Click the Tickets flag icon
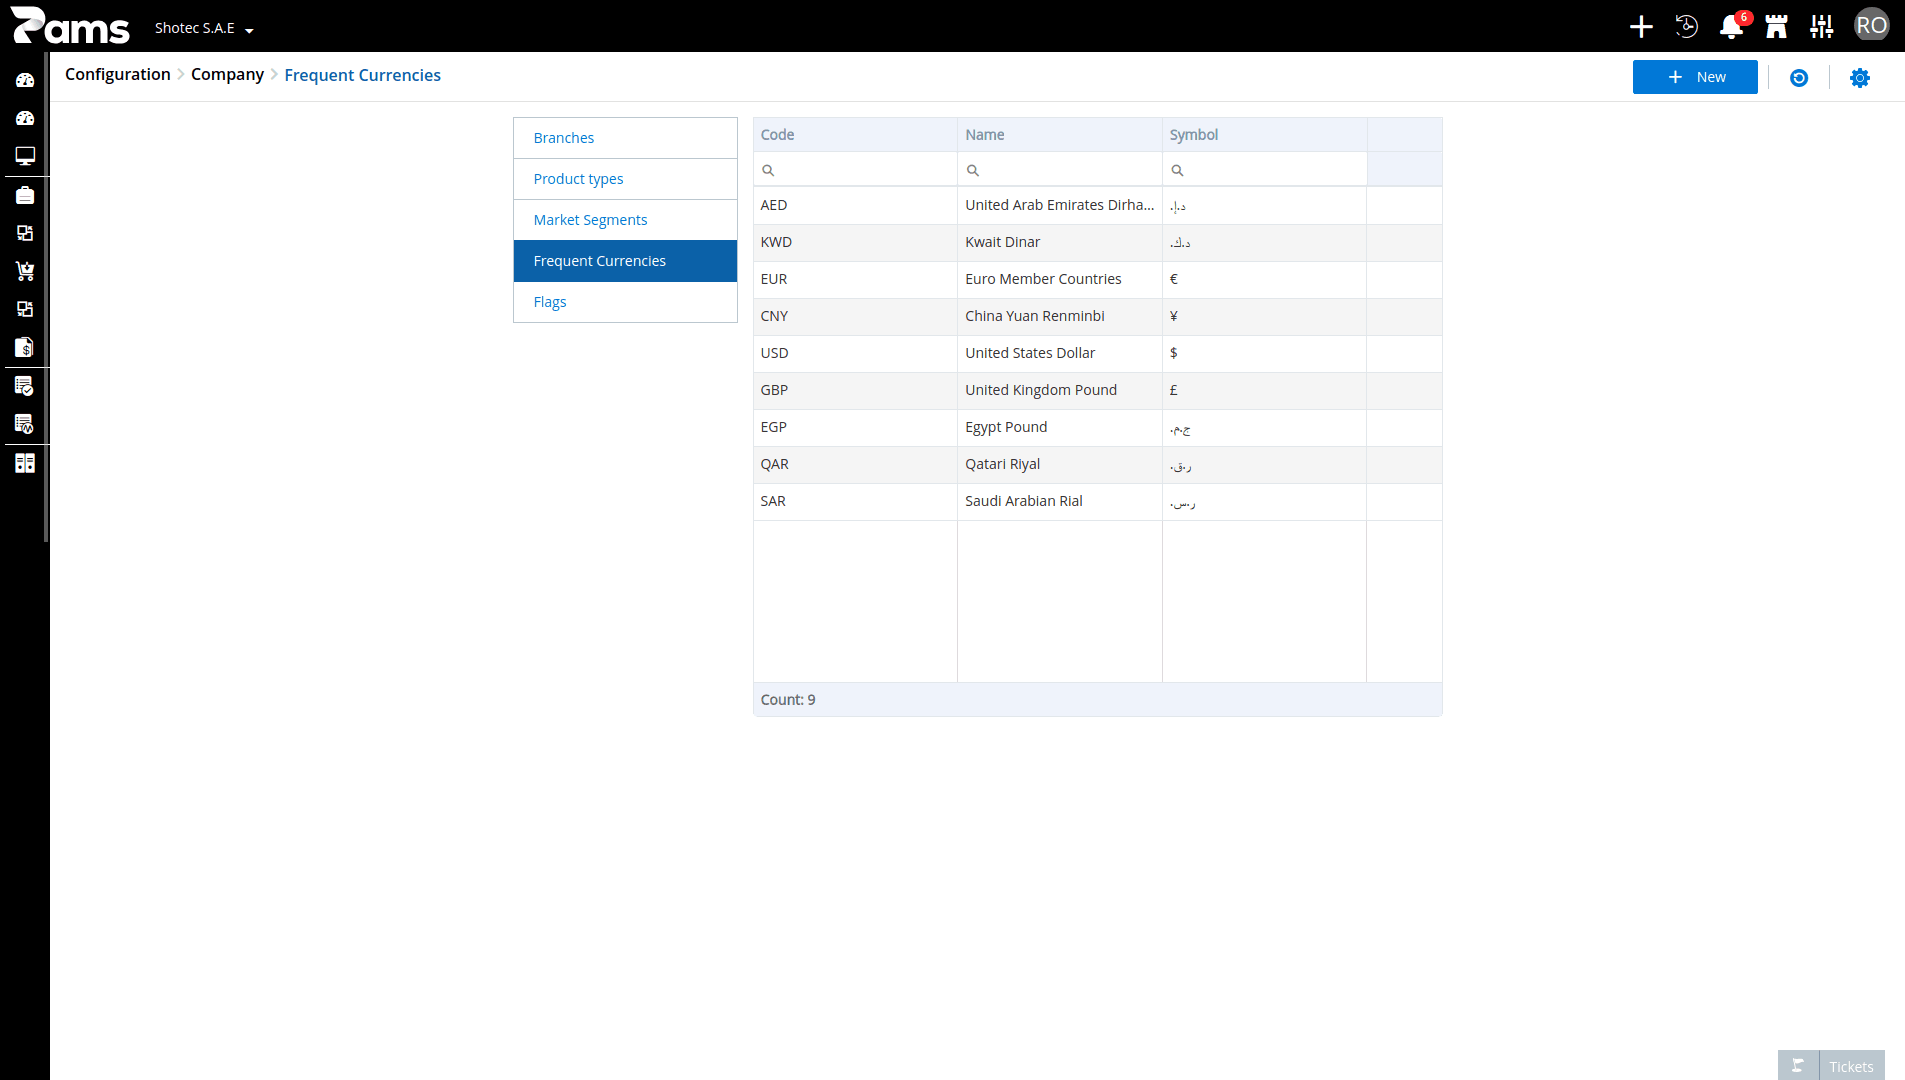This screenshot has height=1080, width=1905. coord(1798,1065)
